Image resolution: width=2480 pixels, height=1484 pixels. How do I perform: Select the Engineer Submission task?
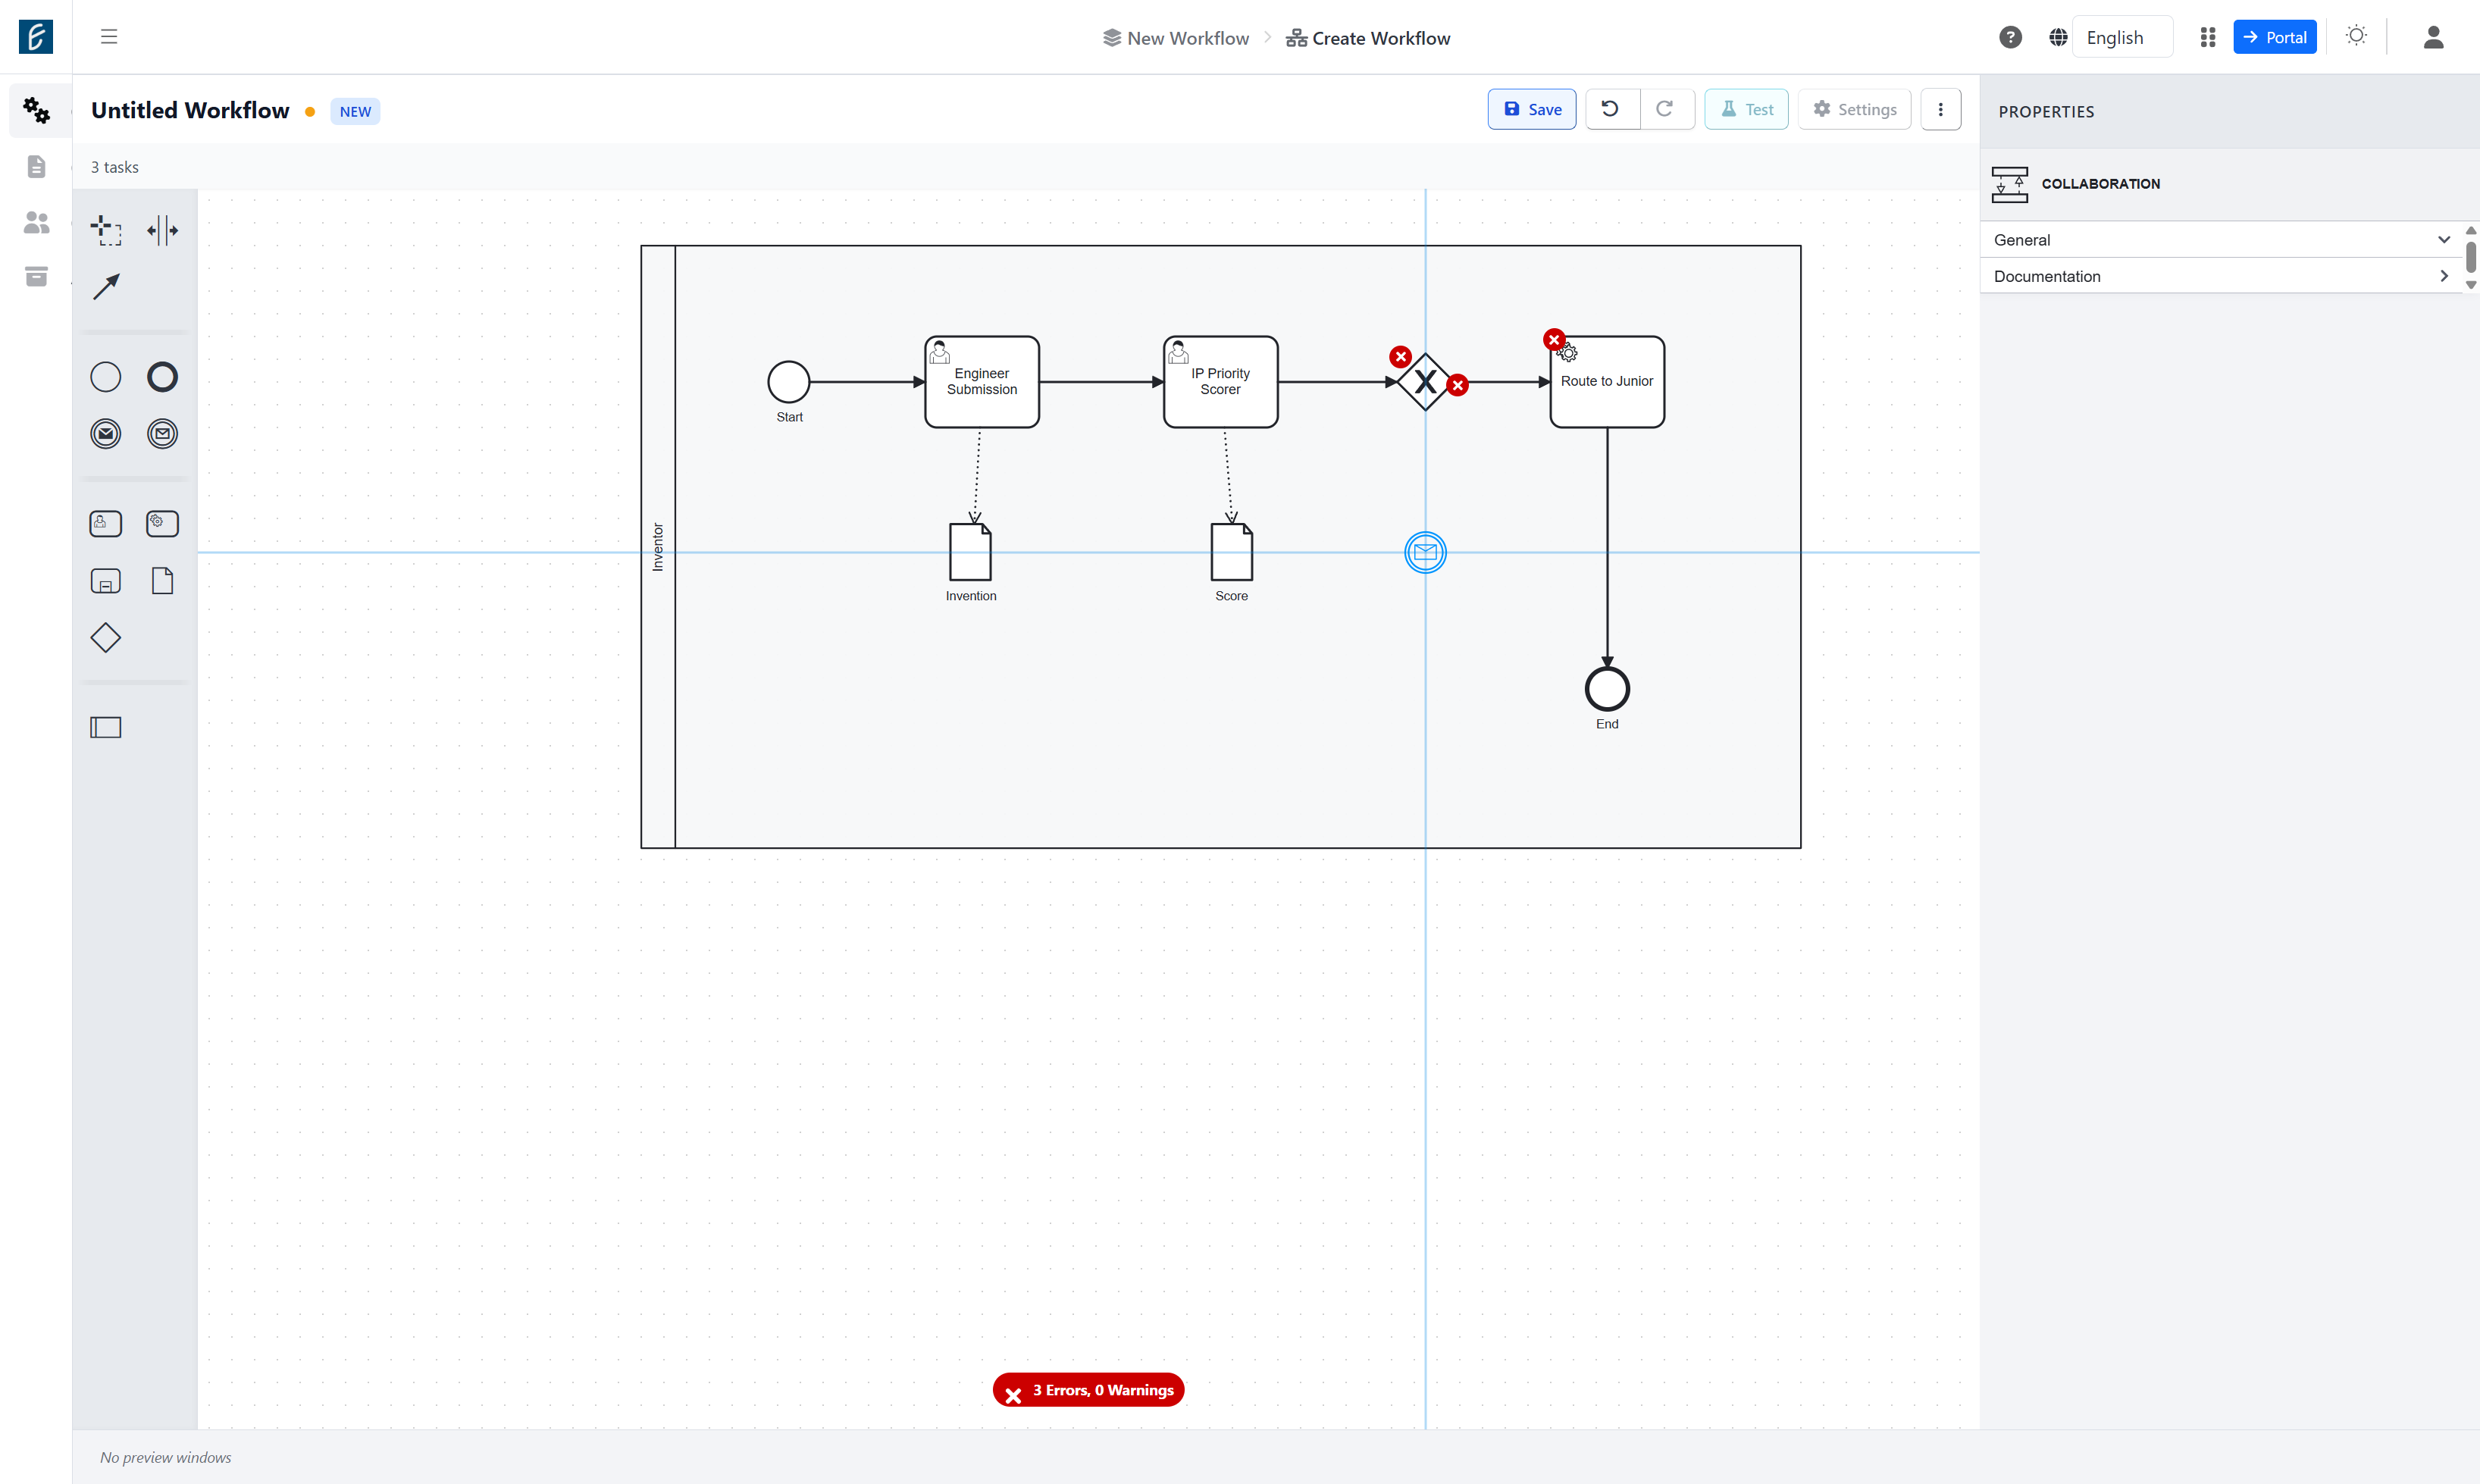pos(982,382)
